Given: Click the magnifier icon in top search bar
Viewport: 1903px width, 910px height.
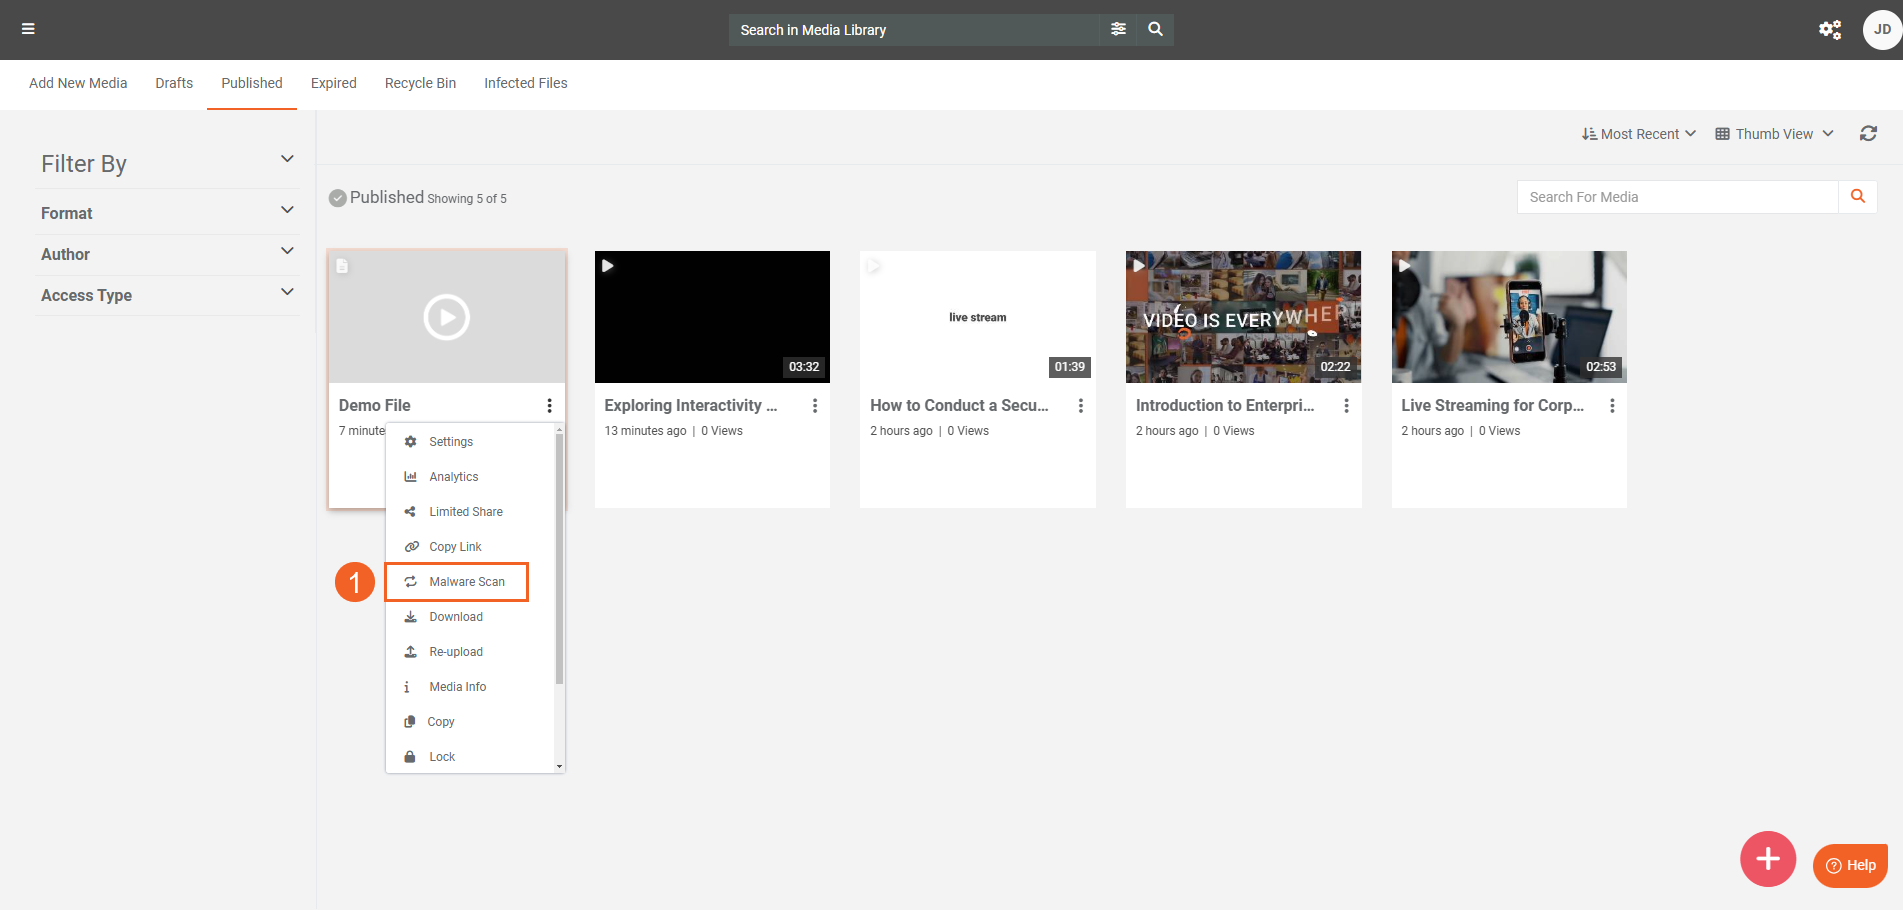Looking at the screenshot, I should click(1155, 29).
